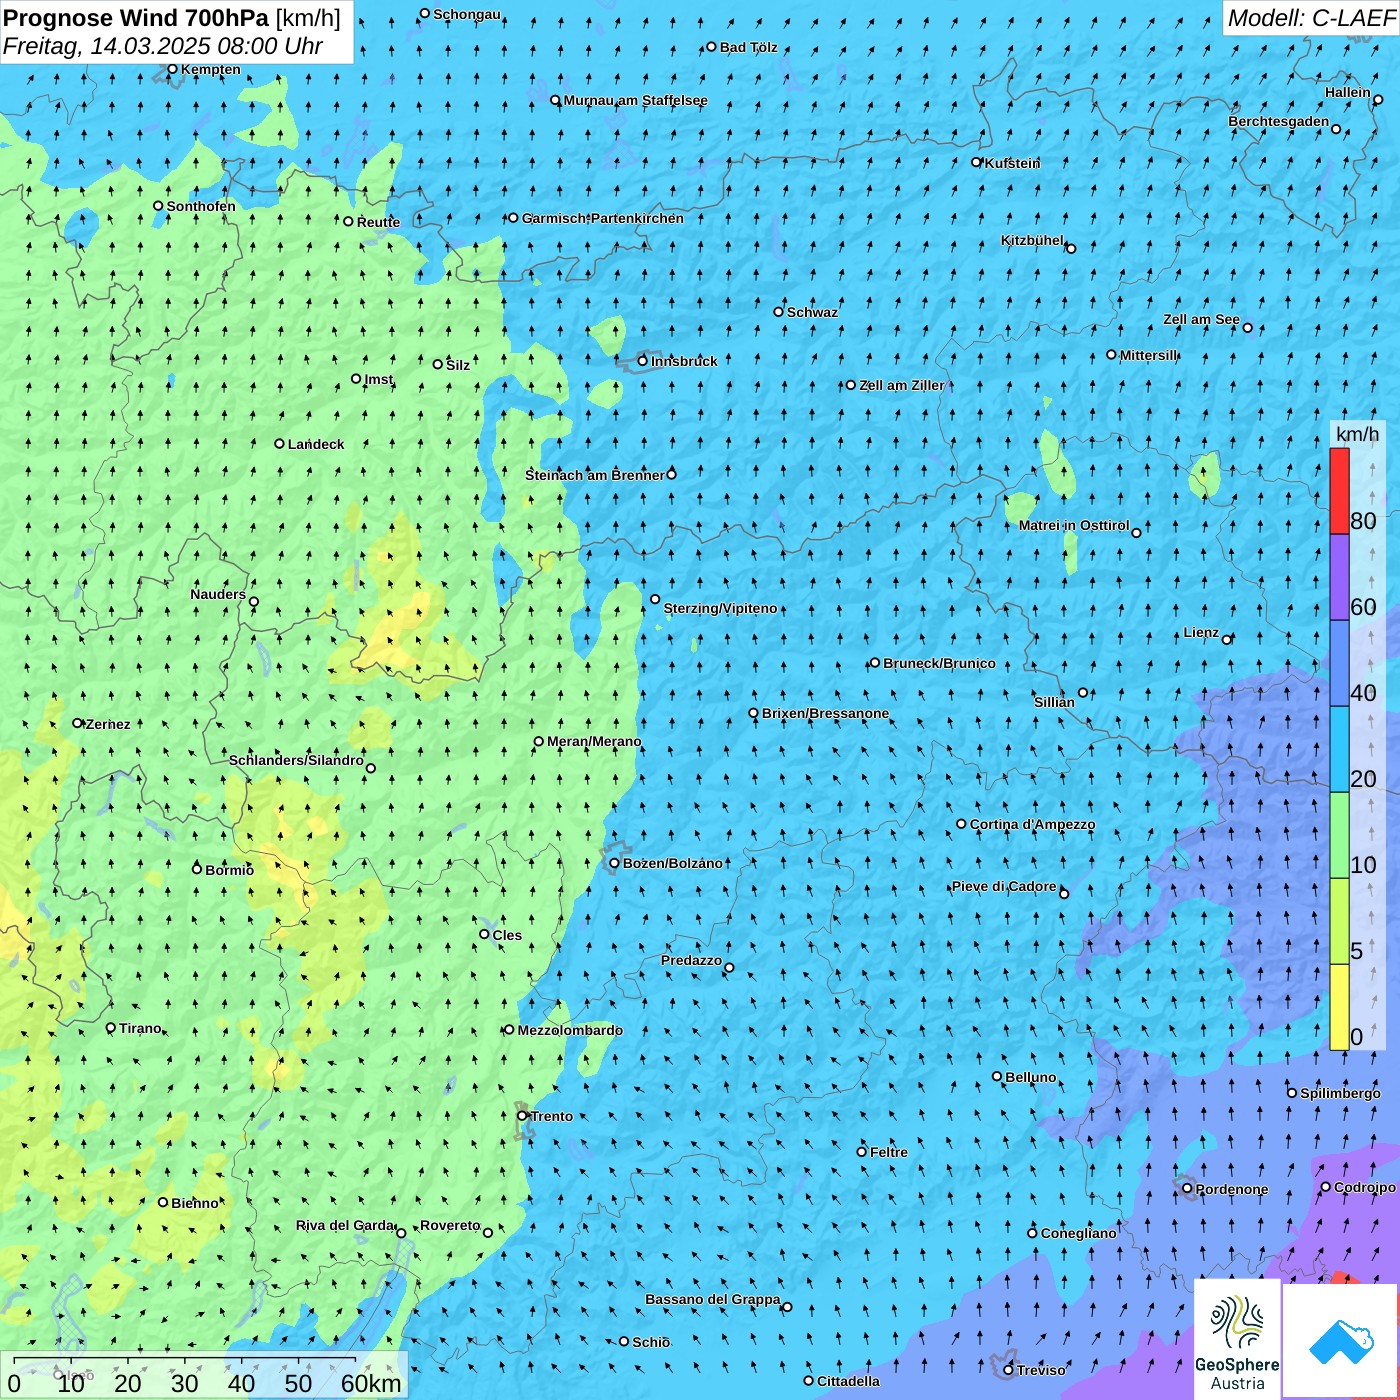The image size is (1400, 1400).
Task: Select the Innsbruck city label
Action: (x=684, y=361)
